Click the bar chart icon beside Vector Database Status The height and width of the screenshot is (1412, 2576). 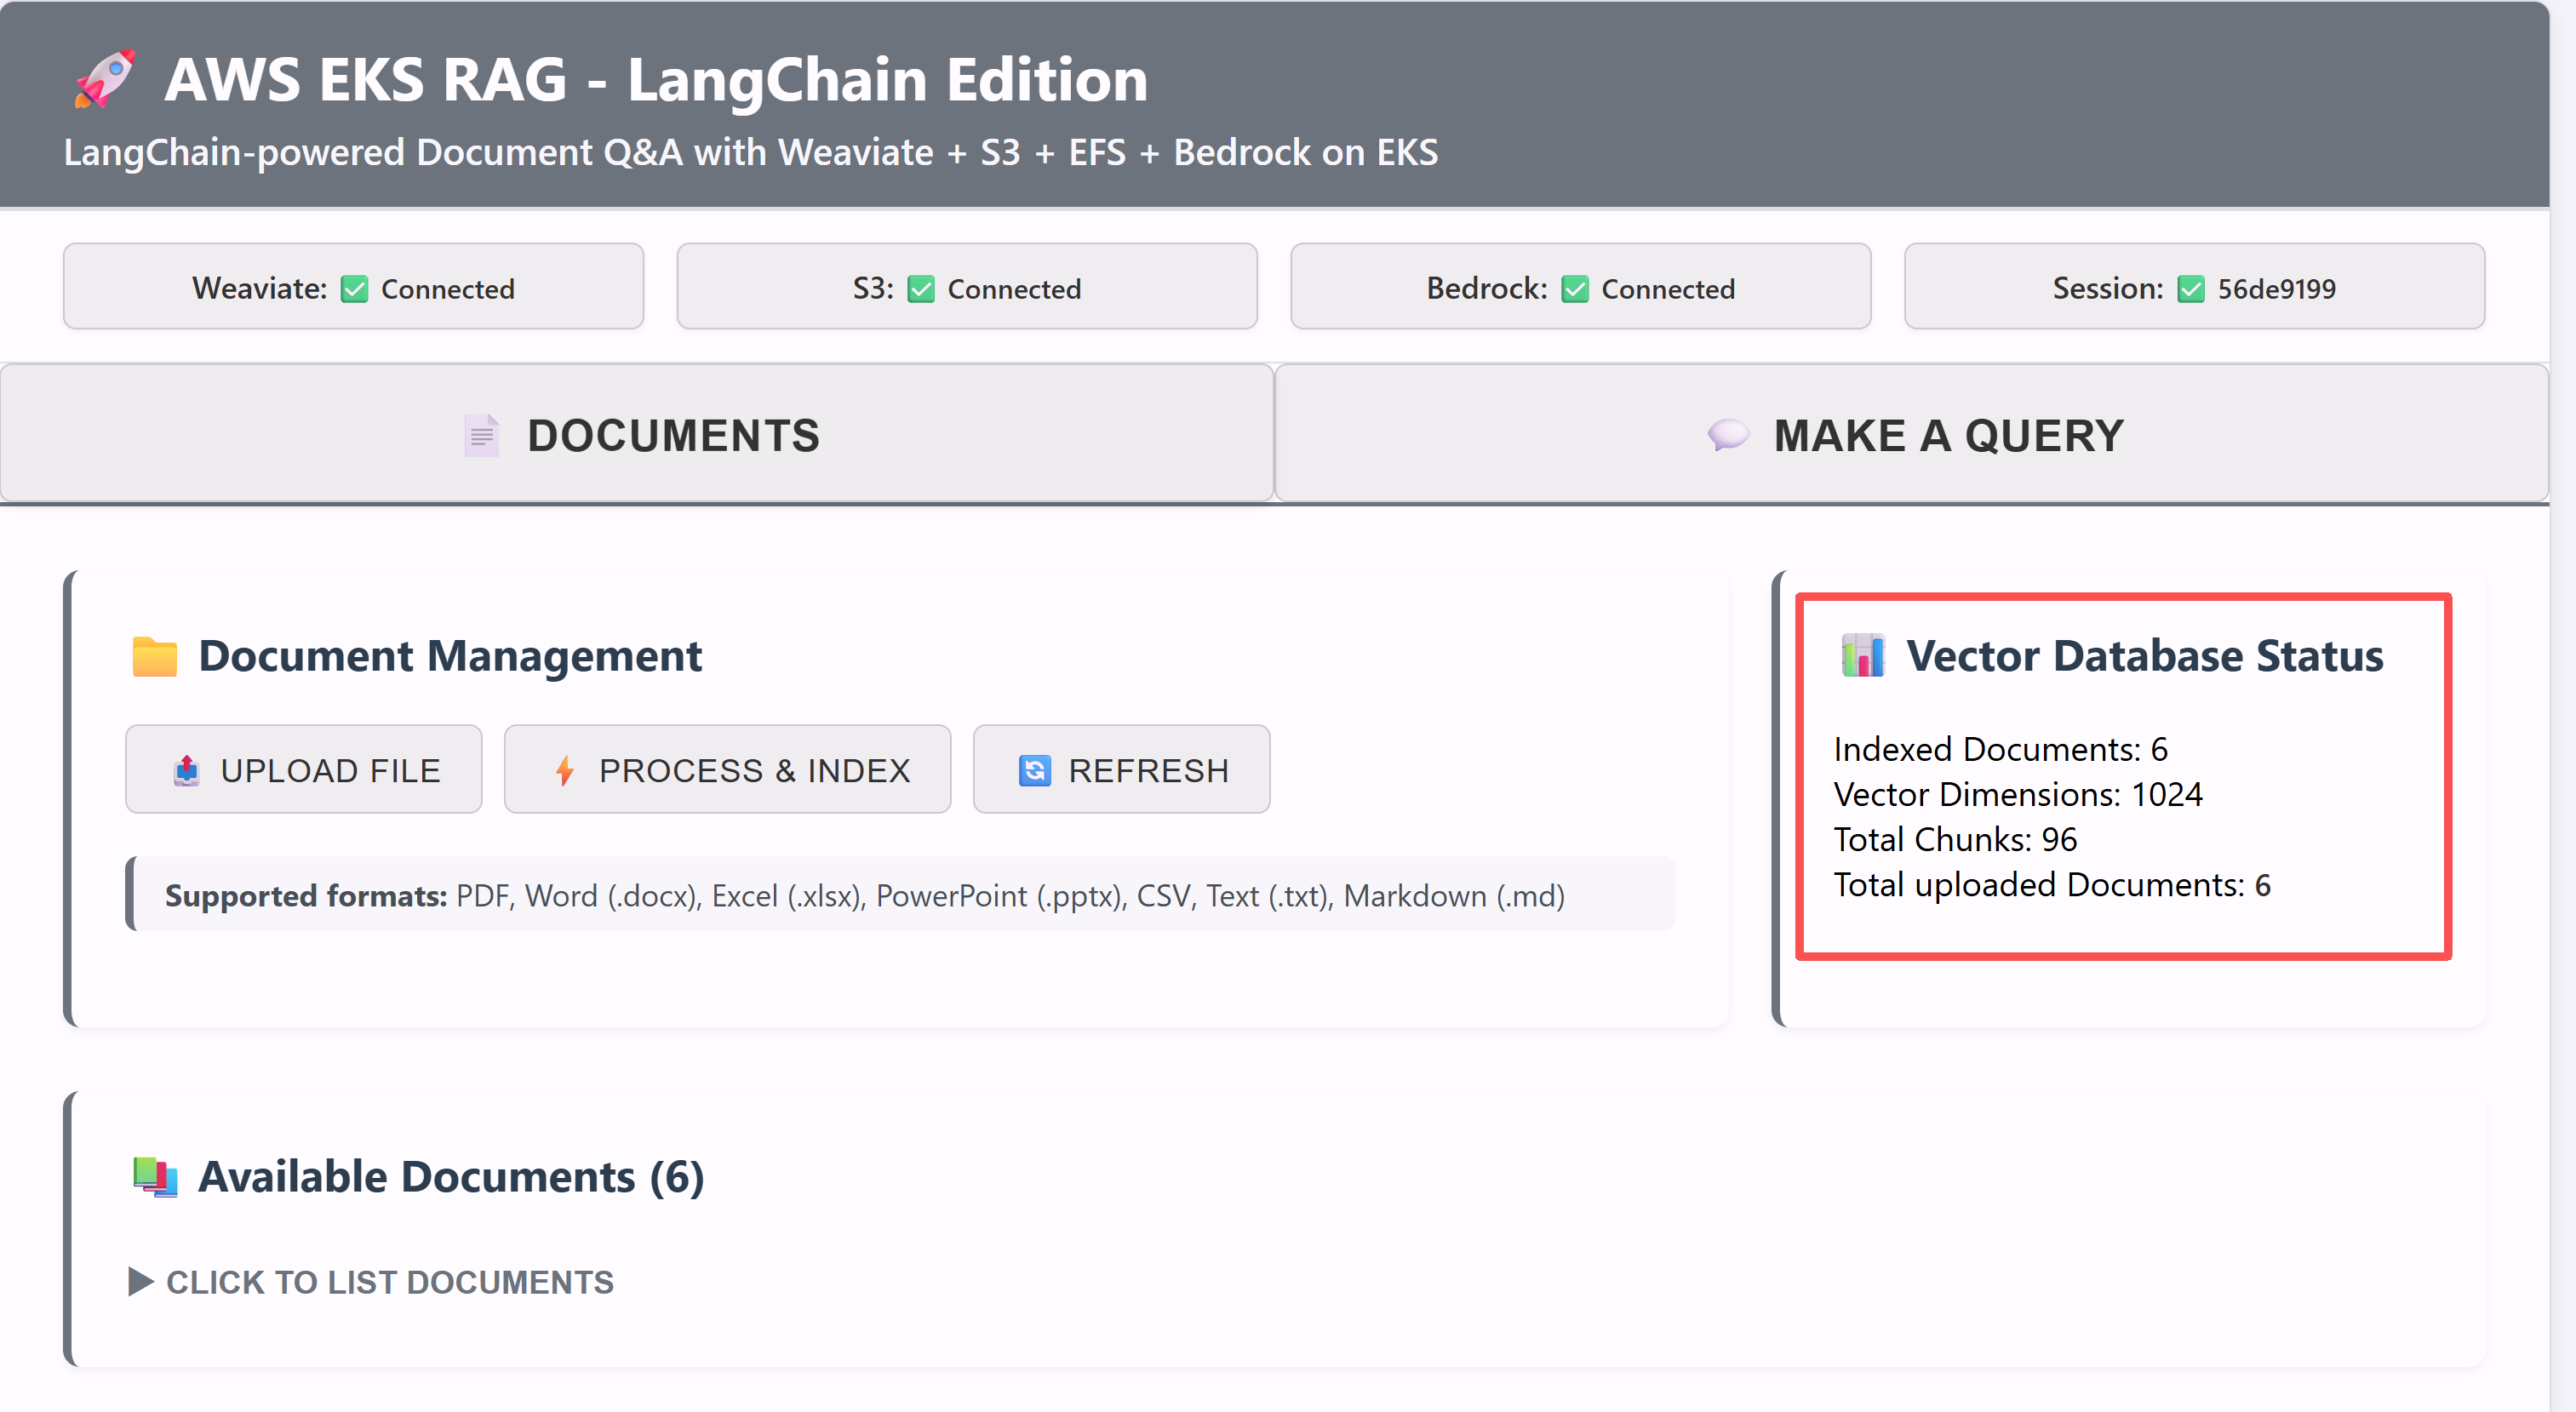tap(1863, 656)
